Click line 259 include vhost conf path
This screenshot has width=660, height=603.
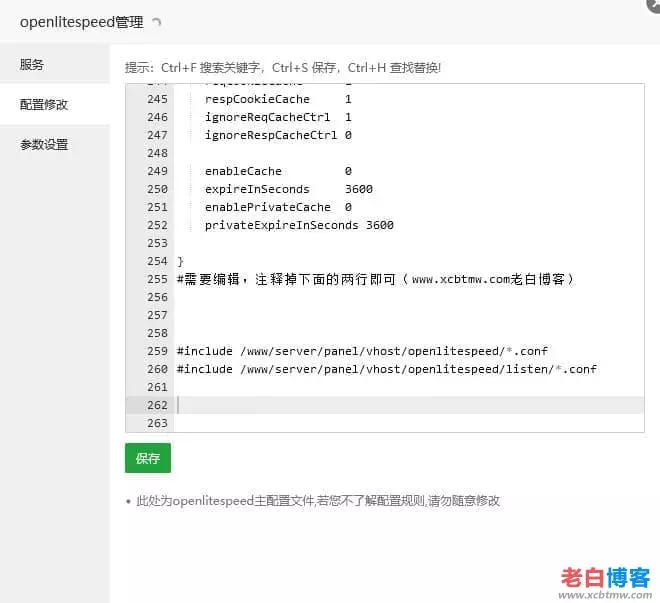pos(362,351)
